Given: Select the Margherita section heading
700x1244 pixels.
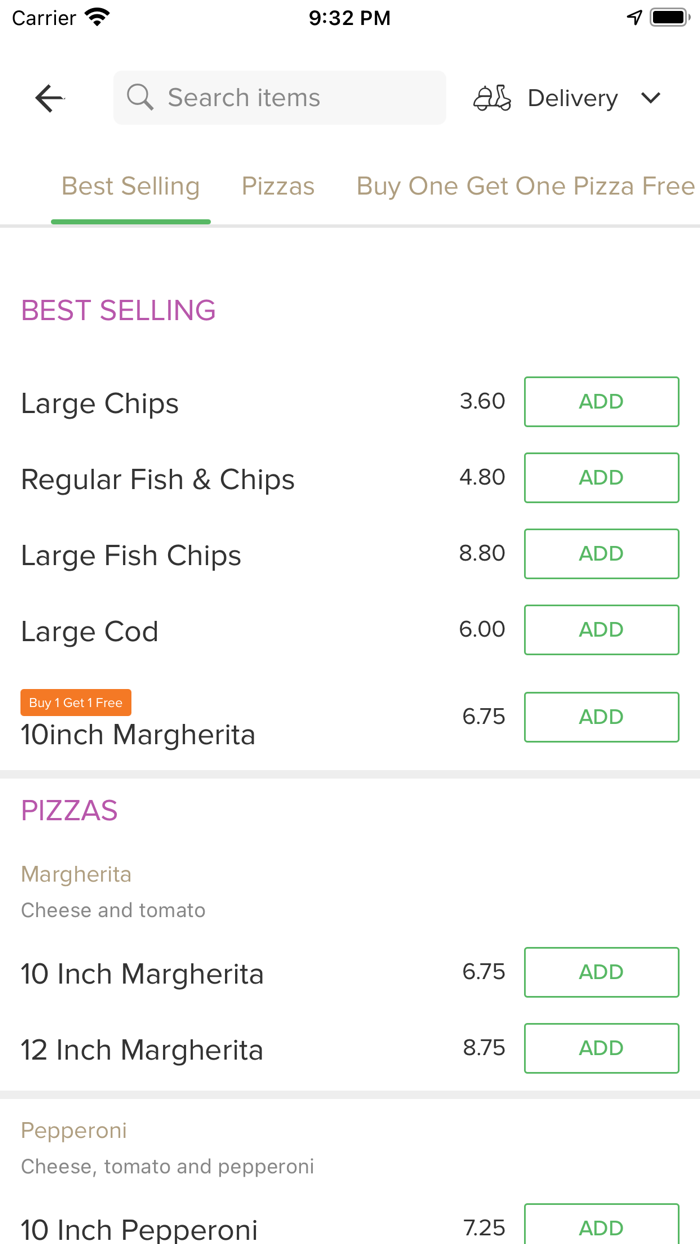Looking at the screenshot, I should [x=76, y=874].
